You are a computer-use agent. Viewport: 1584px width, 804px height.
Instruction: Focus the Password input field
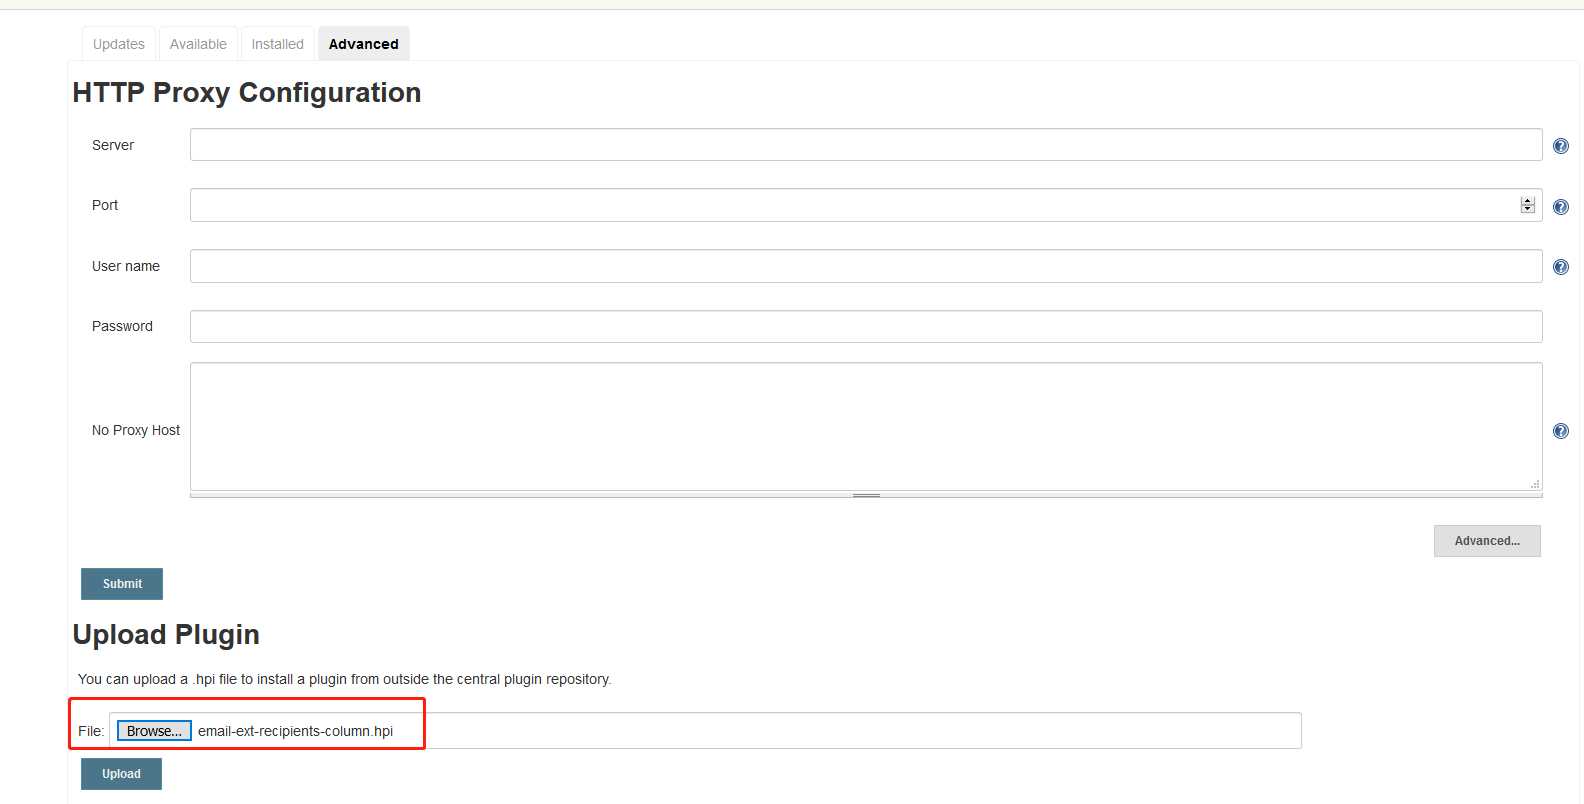tap(866, 326)
